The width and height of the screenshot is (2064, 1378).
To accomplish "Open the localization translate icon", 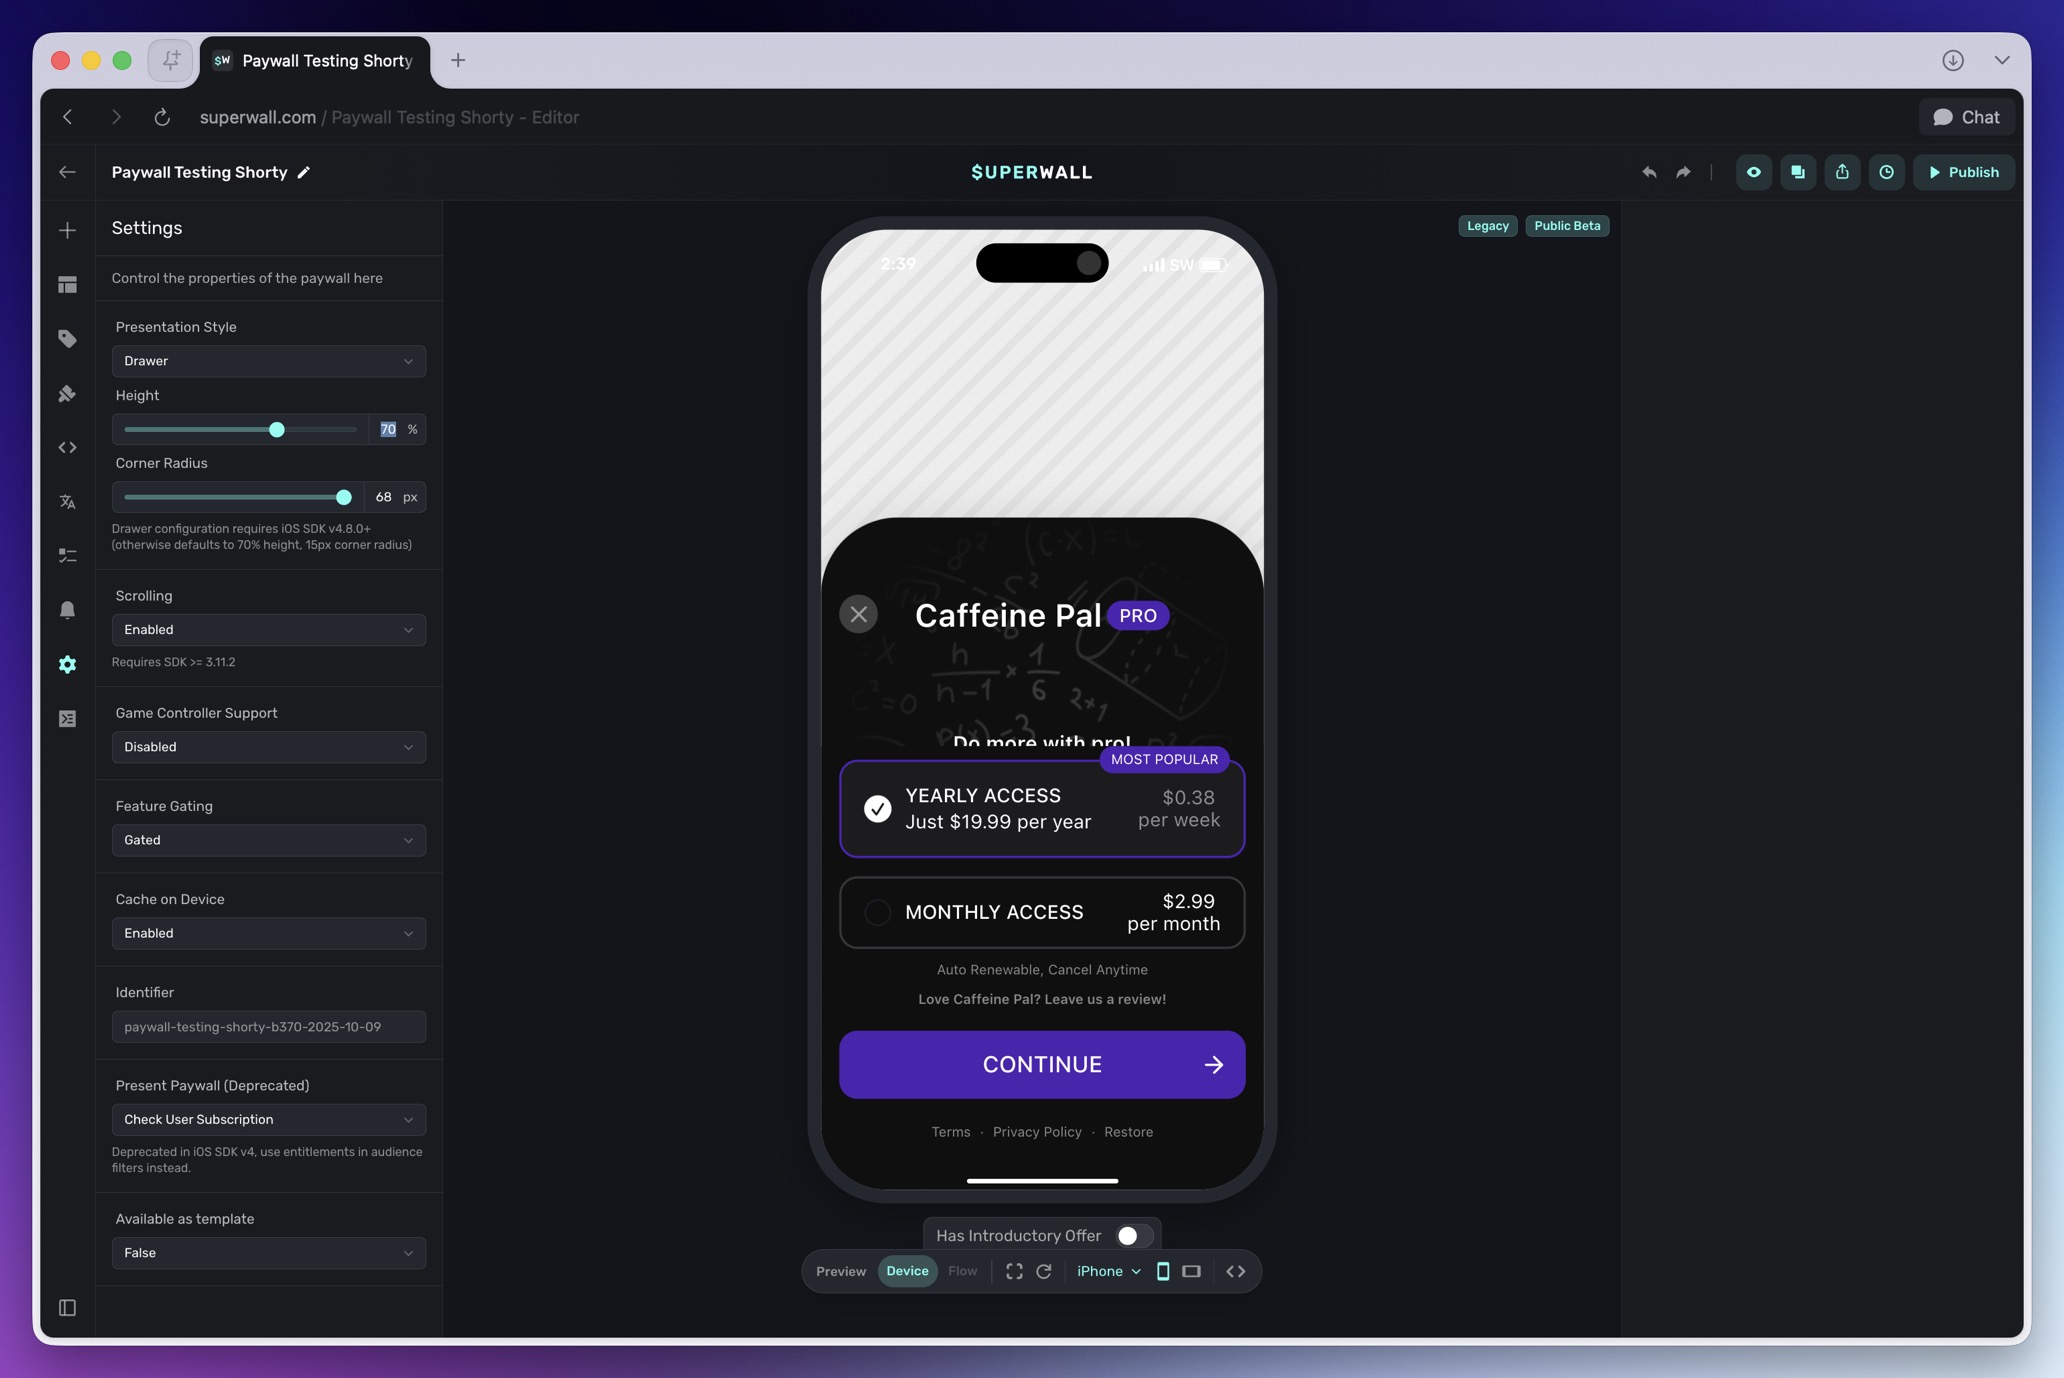I will 67,502.
